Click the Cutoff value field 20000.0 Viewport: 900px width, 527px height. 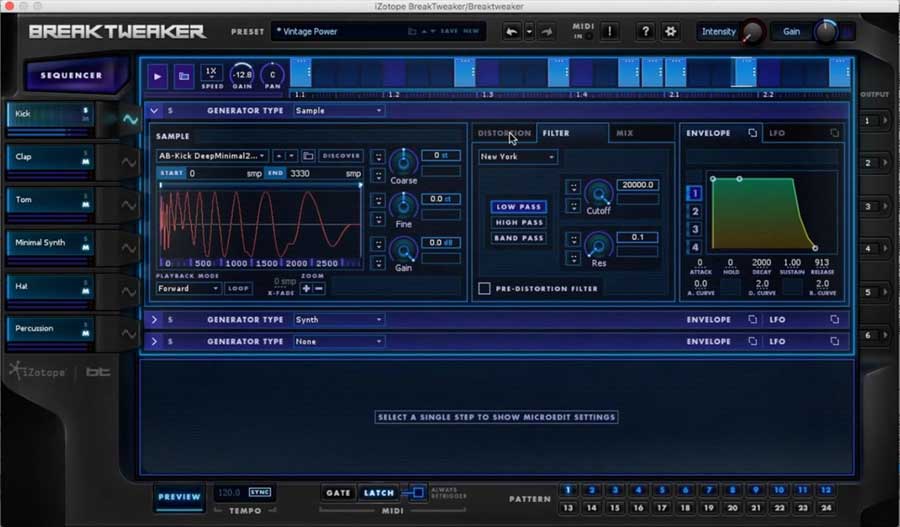point(637,185)
